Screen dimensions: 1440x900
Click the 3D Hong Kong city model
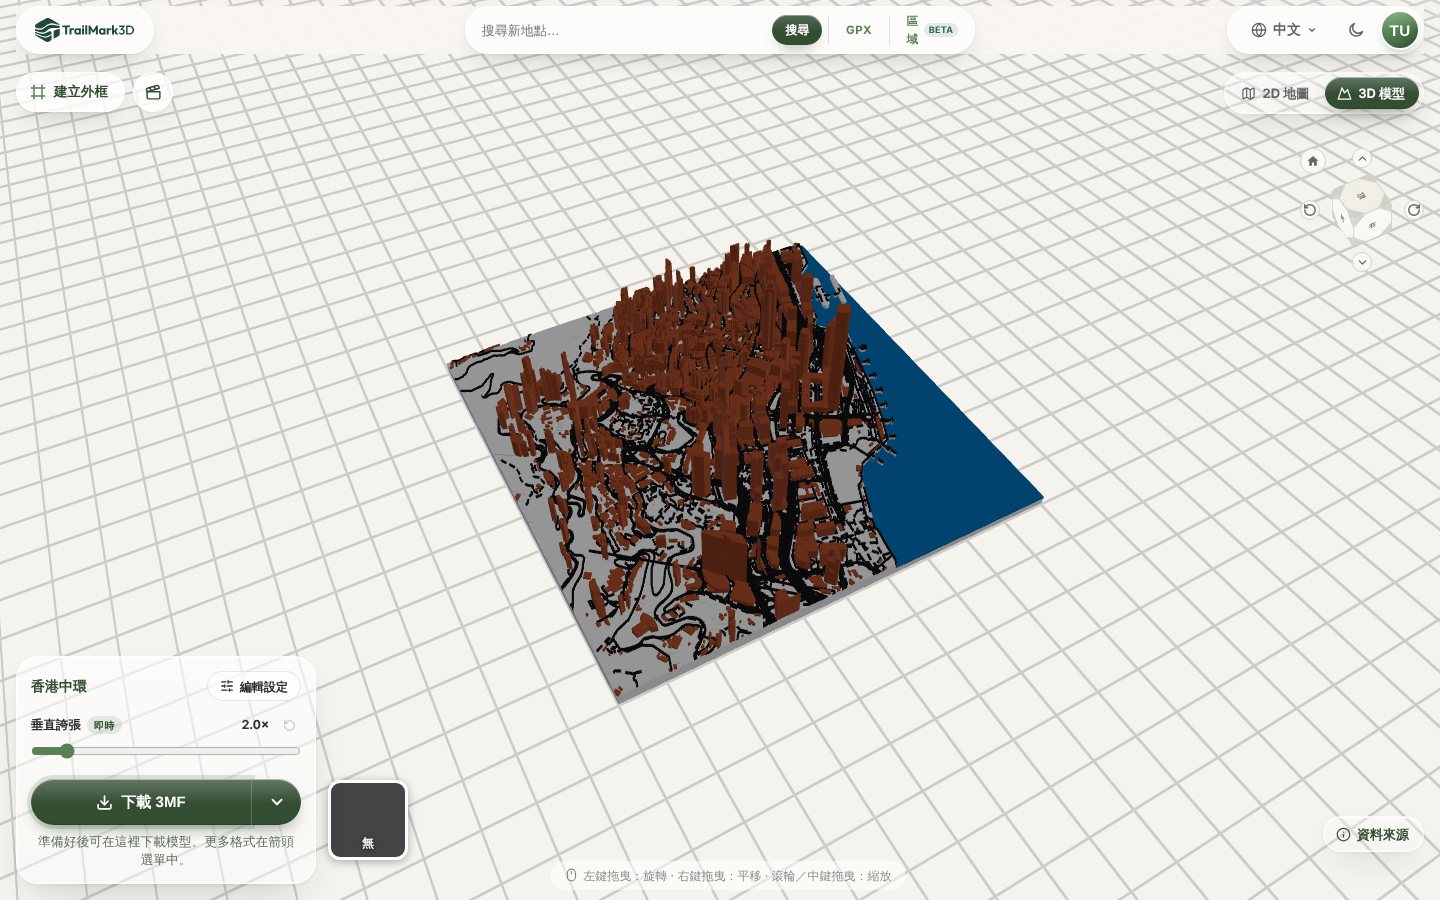coord(745,470)
